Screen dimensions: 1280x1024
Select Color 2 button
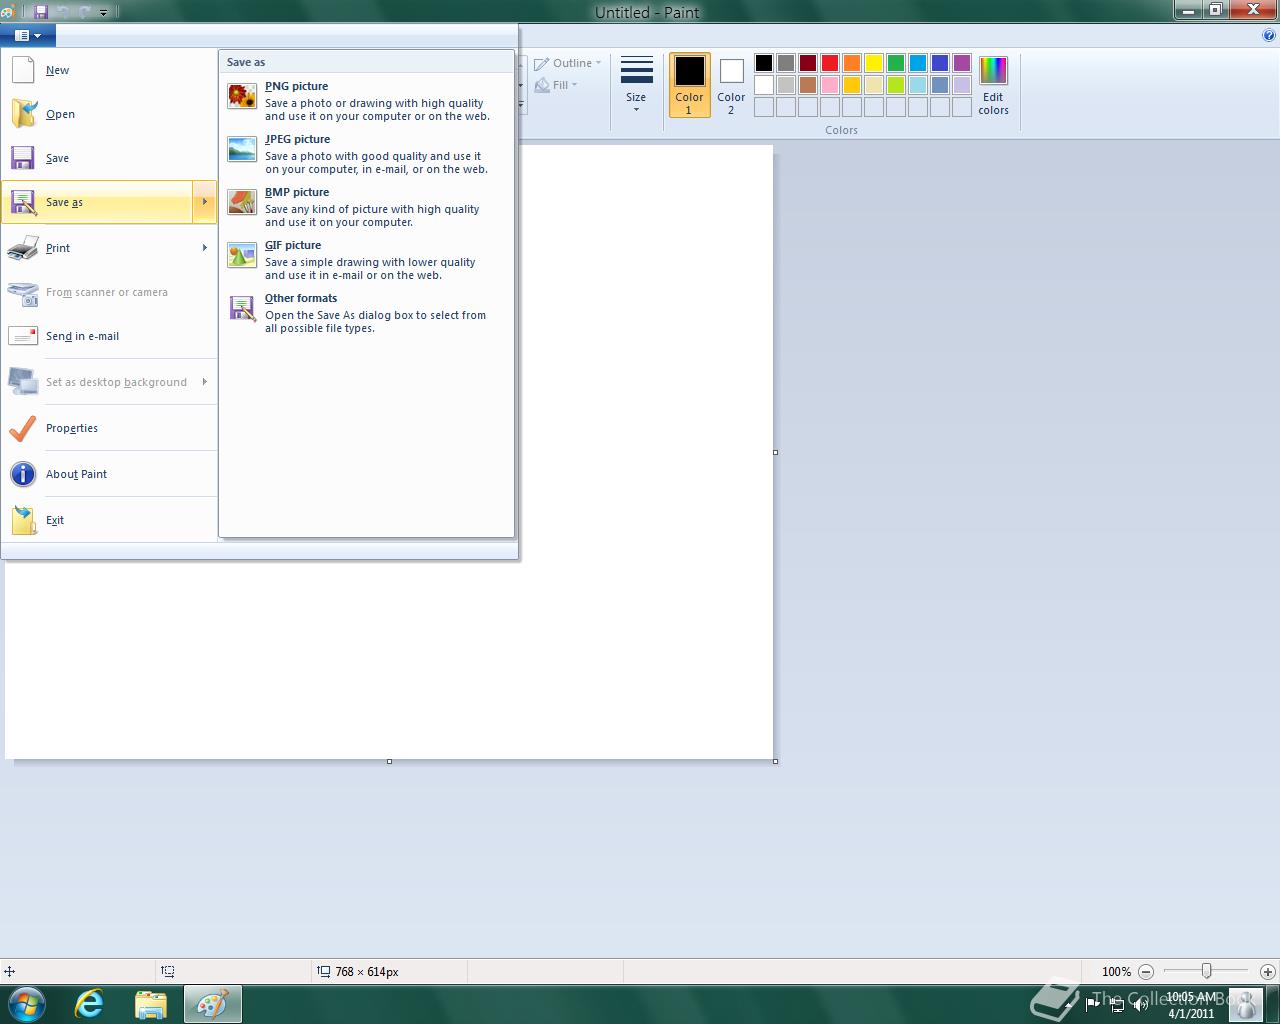(x=731, y=85)
